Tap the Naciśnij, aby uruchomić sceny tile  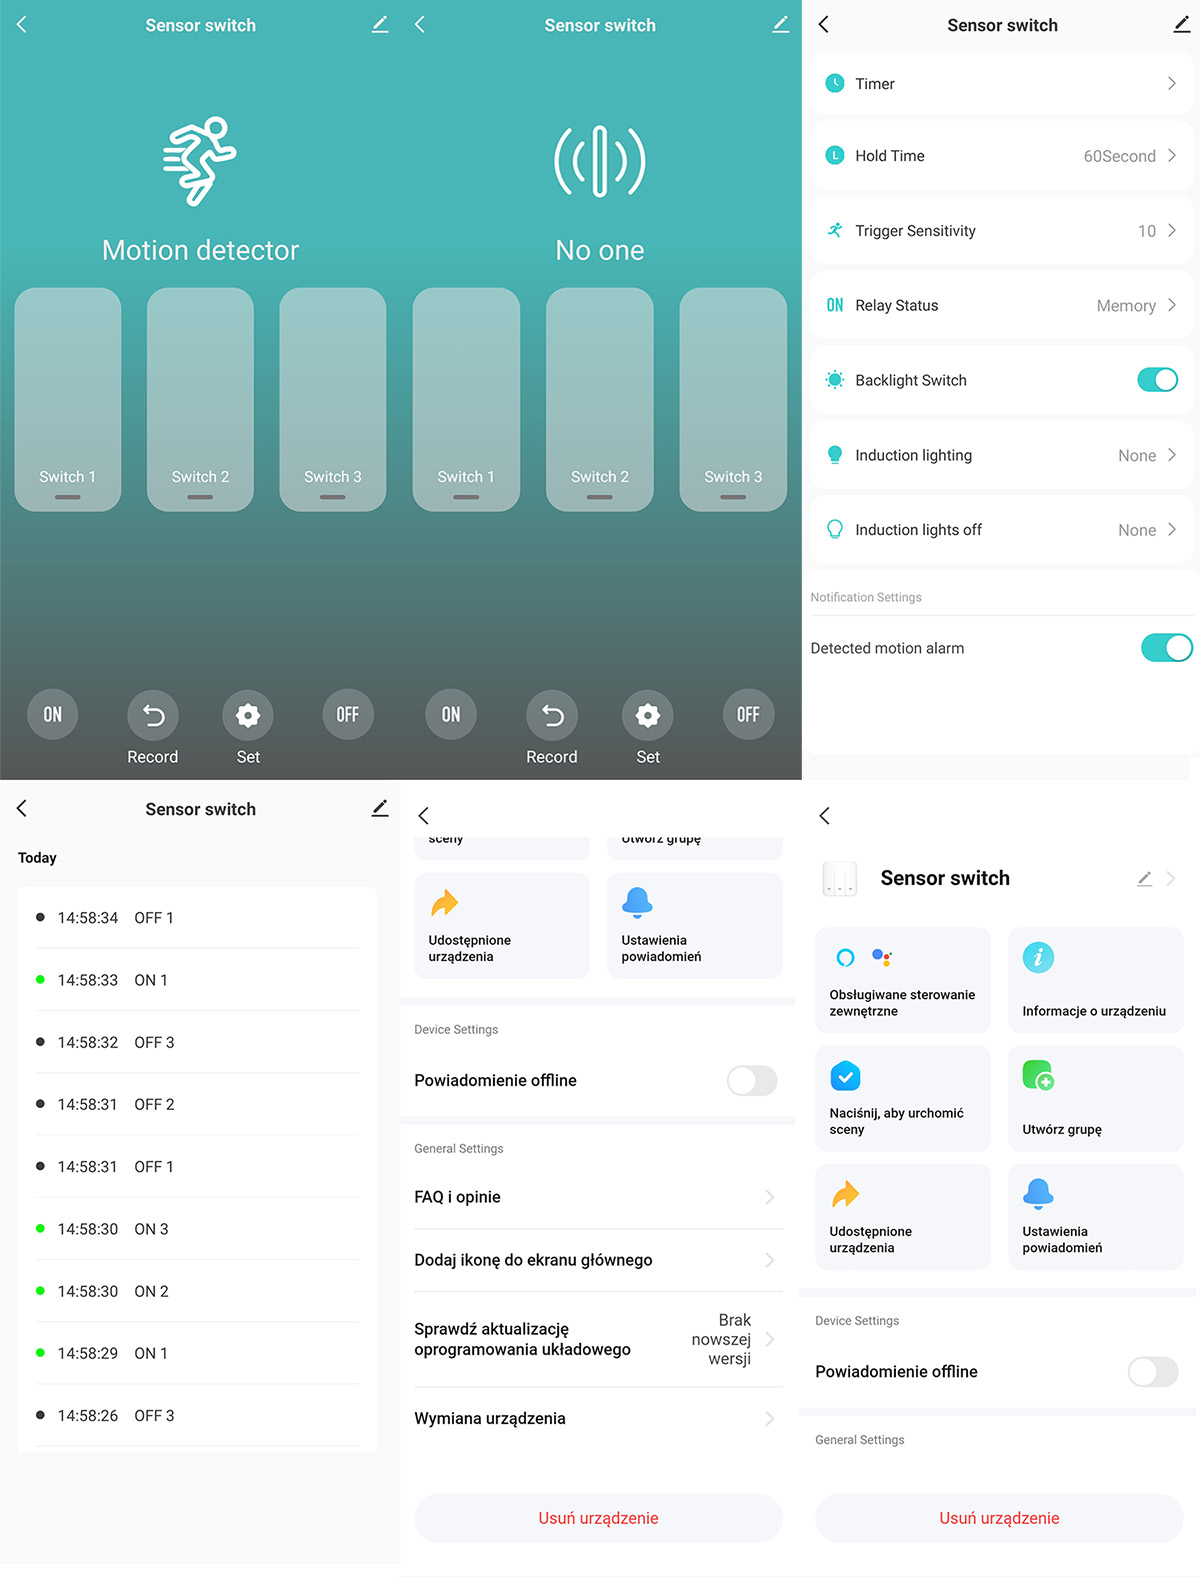tap(902, 1098)
